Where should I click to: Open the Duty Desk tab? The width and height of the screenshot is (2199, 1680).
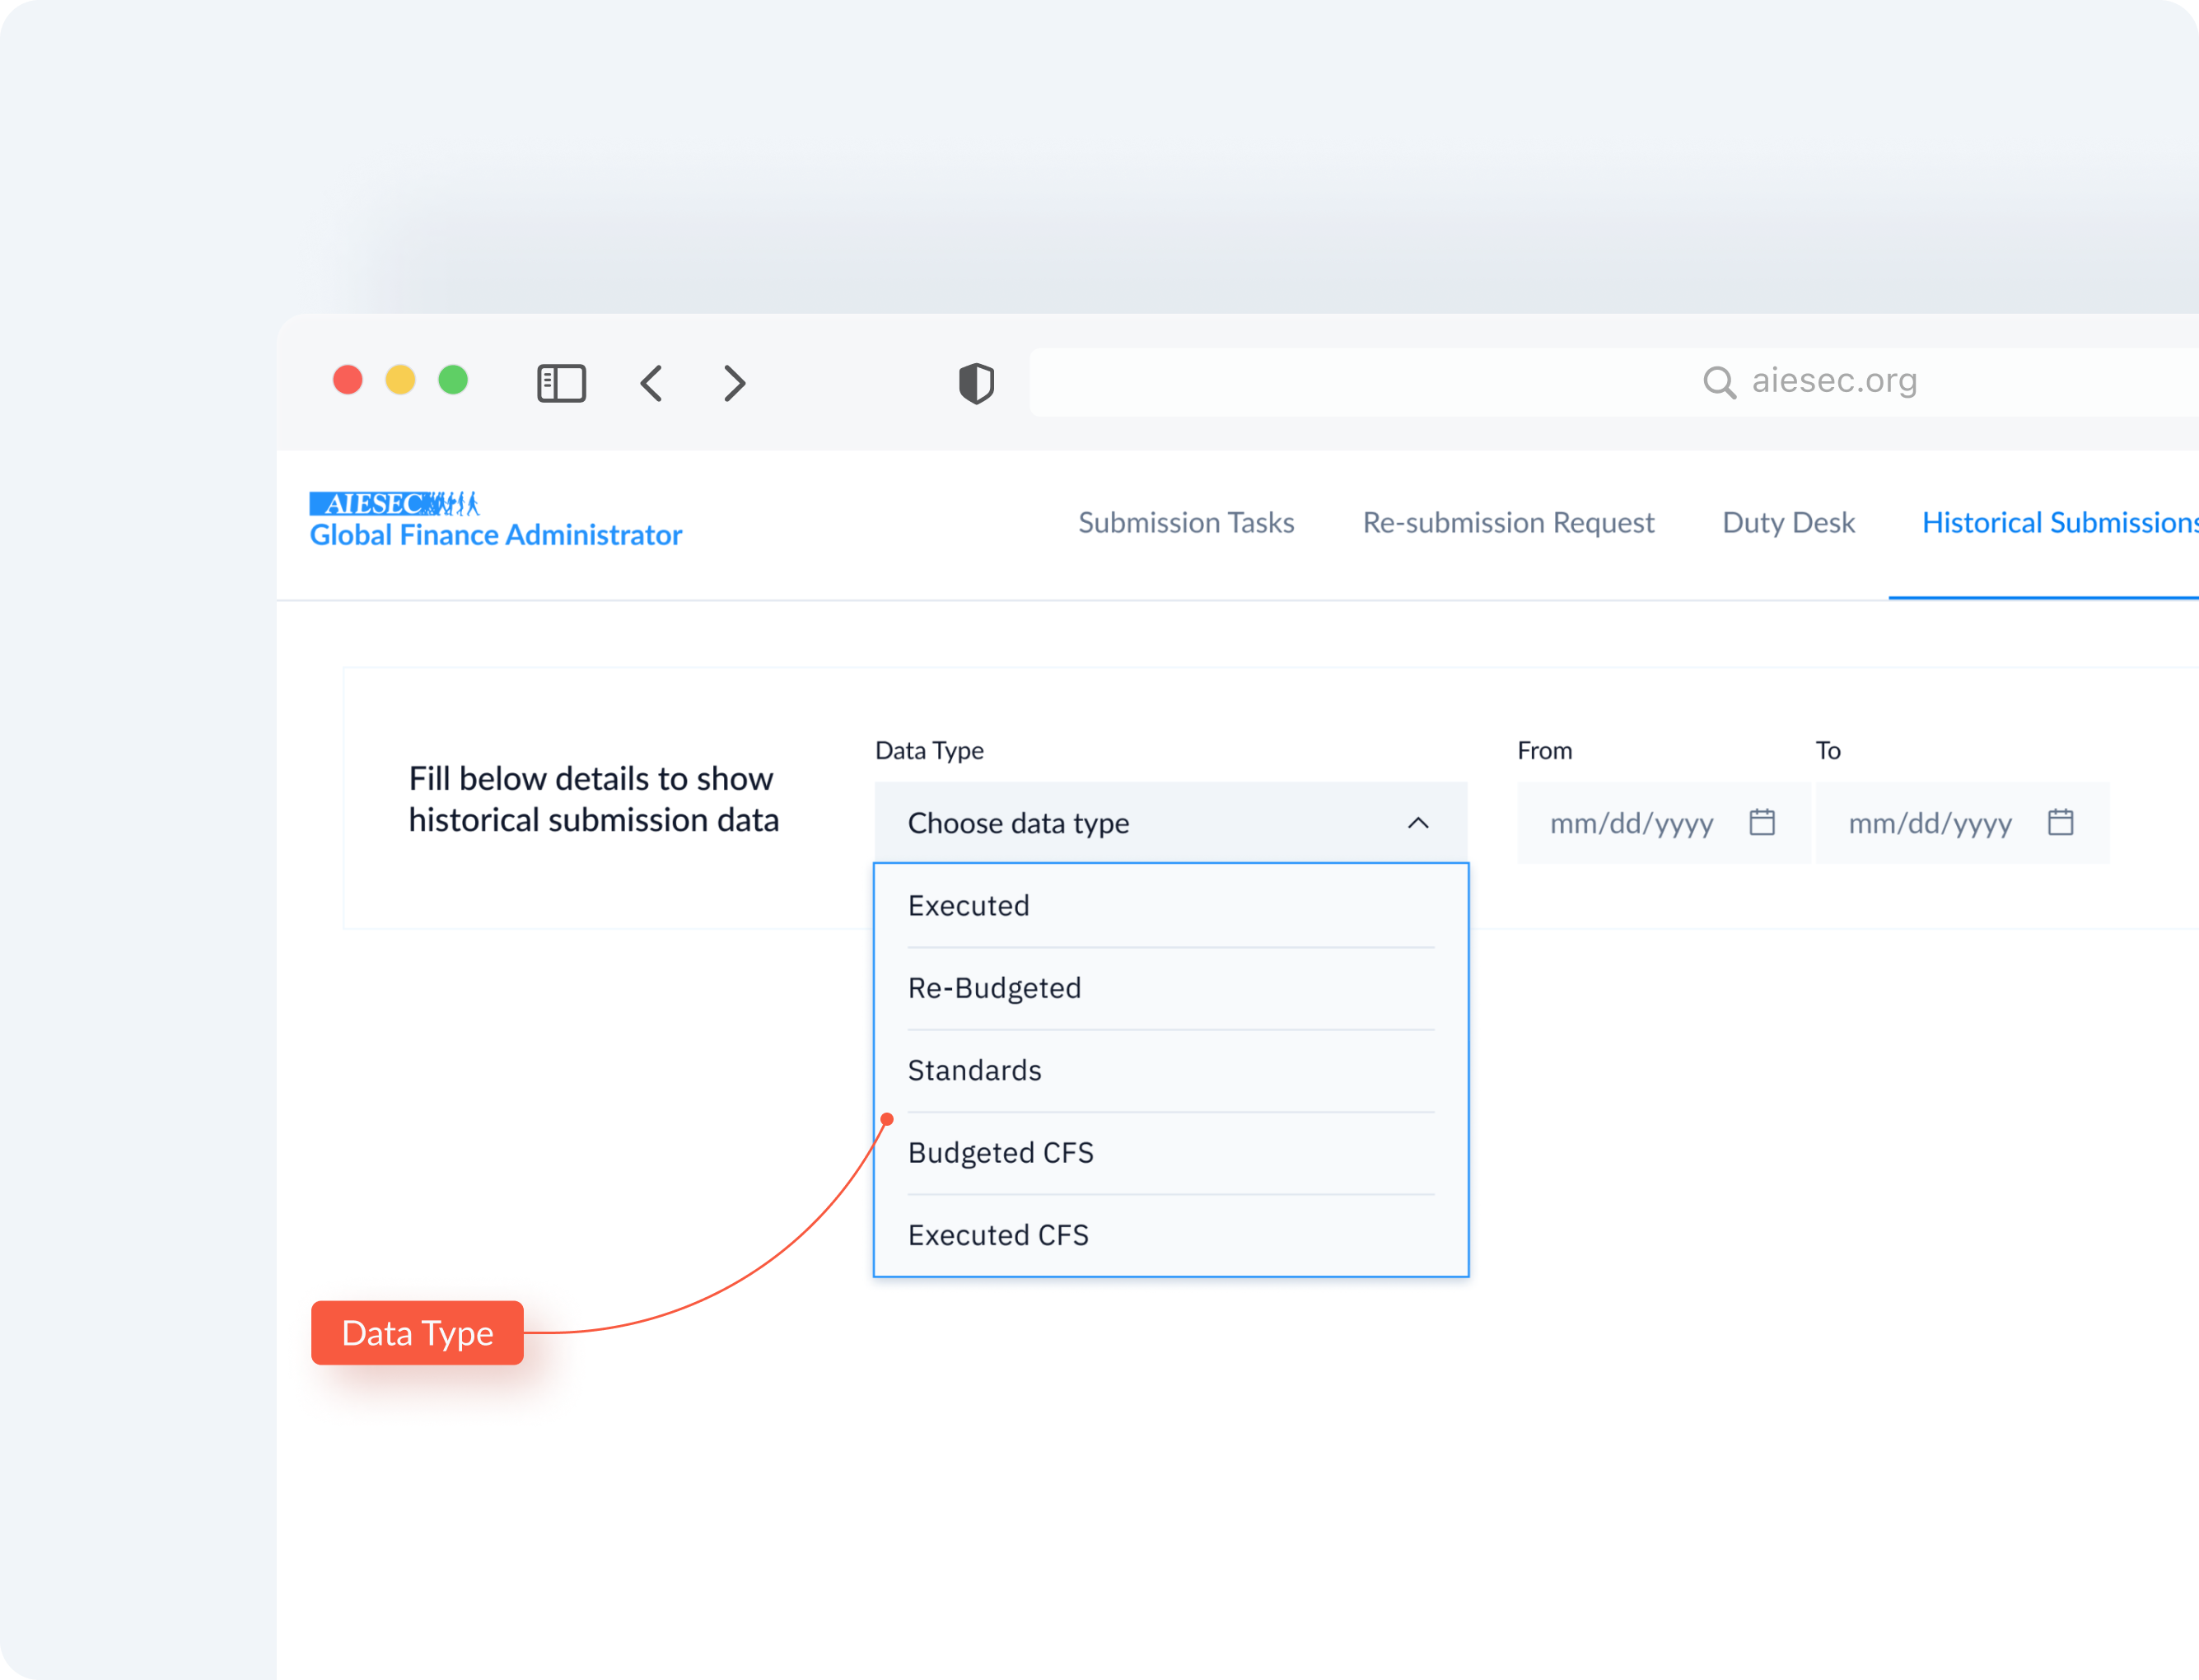tap(1788, 523)
